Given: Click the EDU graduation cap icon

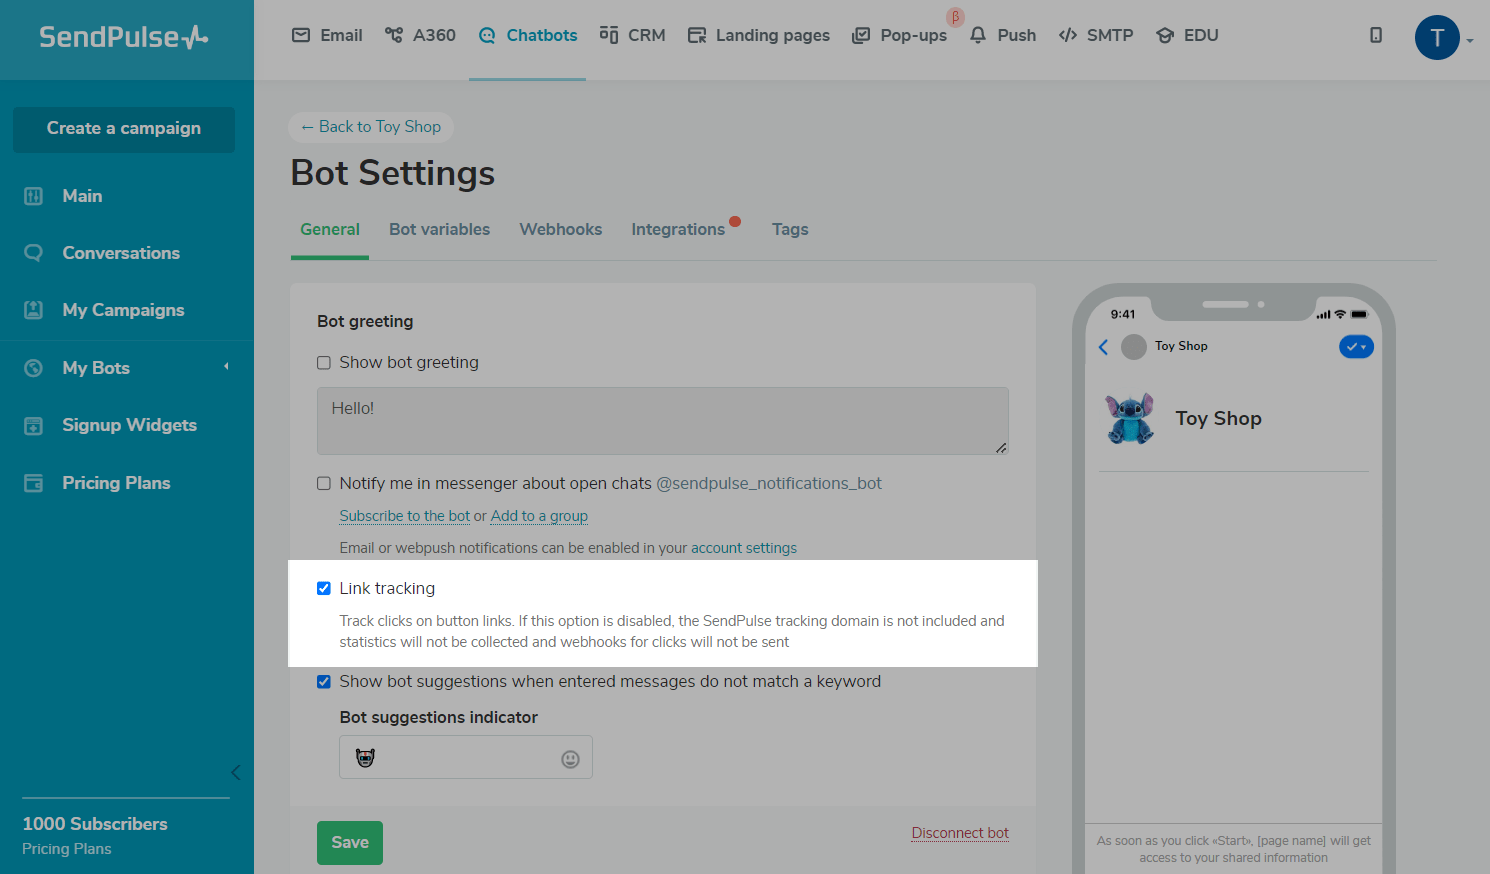Looking at the screenshot, I should 1165,35.
